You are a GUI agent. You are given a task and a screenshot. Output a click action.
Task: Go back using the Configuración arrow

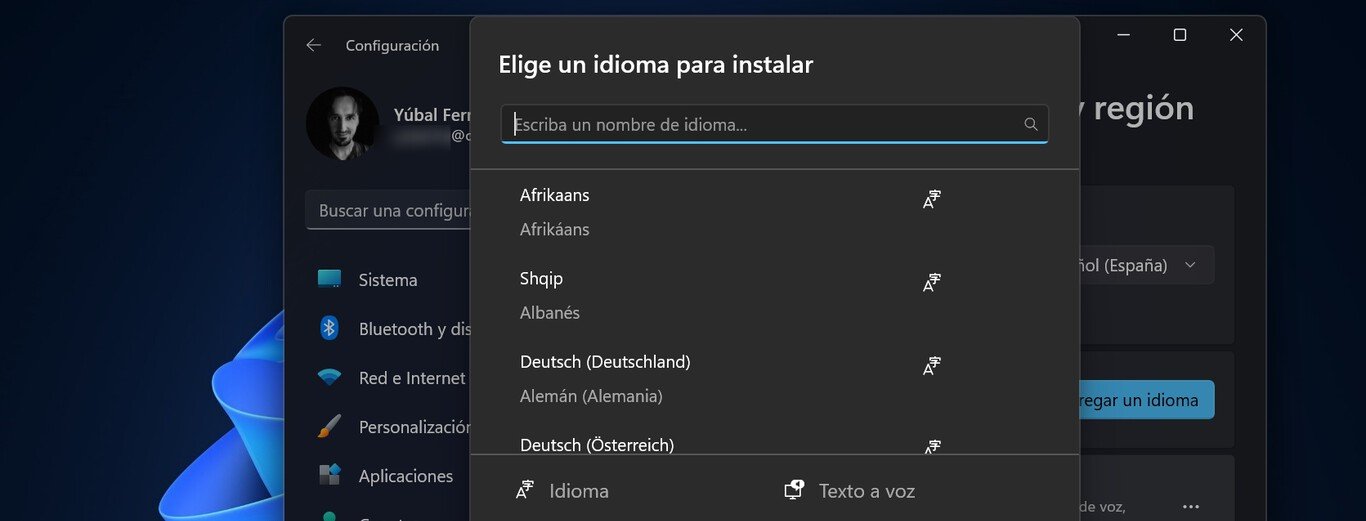tap(314, 45)
